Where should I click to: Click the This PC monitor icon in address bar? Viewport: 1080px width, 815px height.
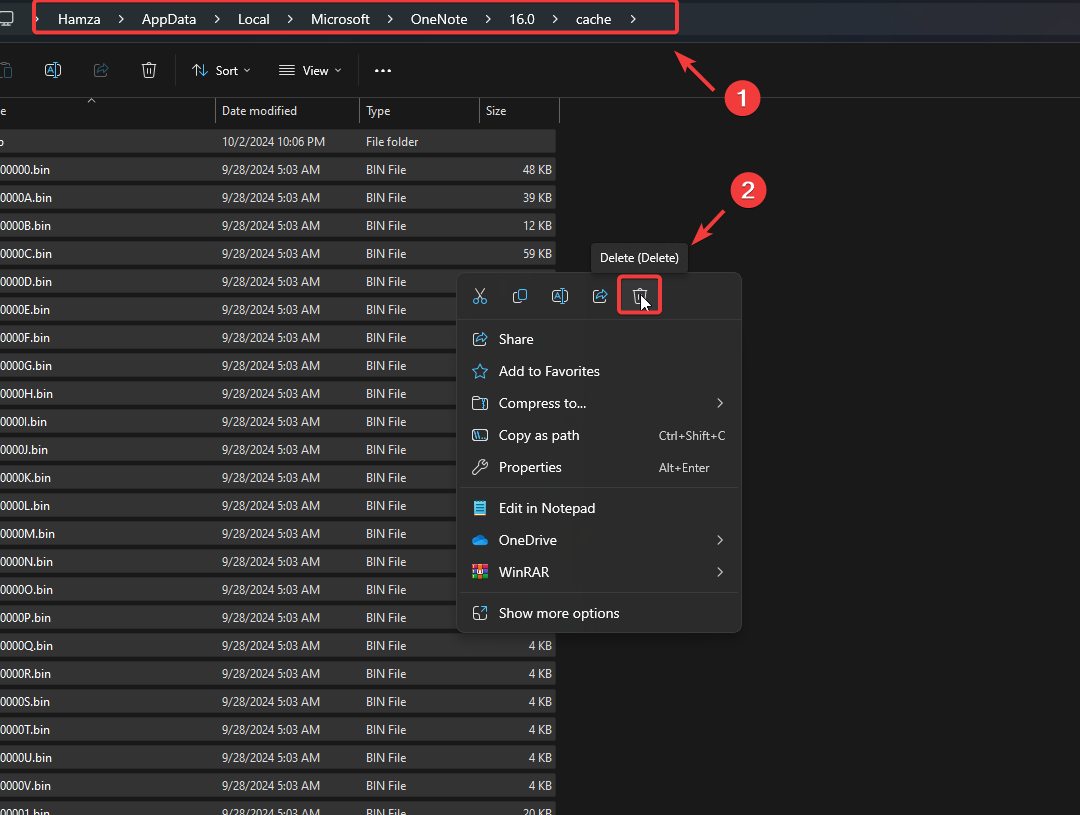pyautogui.click(x=6, y=19)
